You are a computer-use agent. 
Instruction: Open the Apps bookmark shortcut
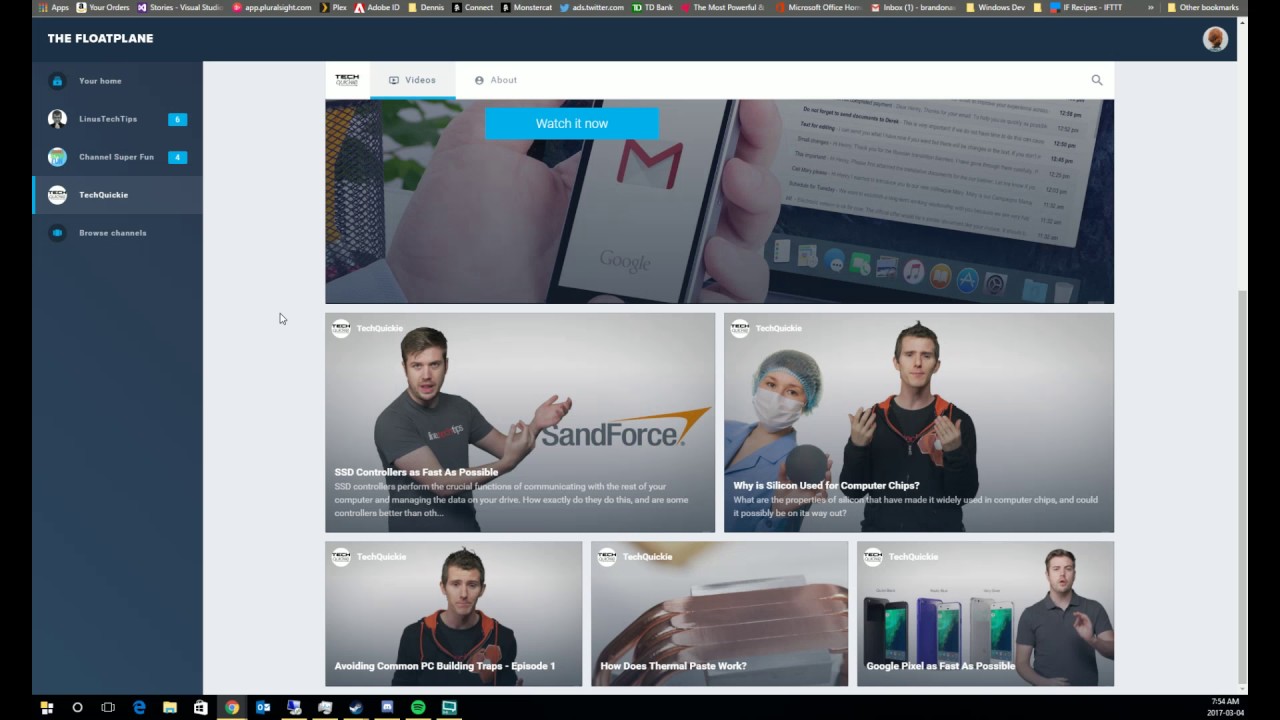pyautogui.click(x=52, y=7)
